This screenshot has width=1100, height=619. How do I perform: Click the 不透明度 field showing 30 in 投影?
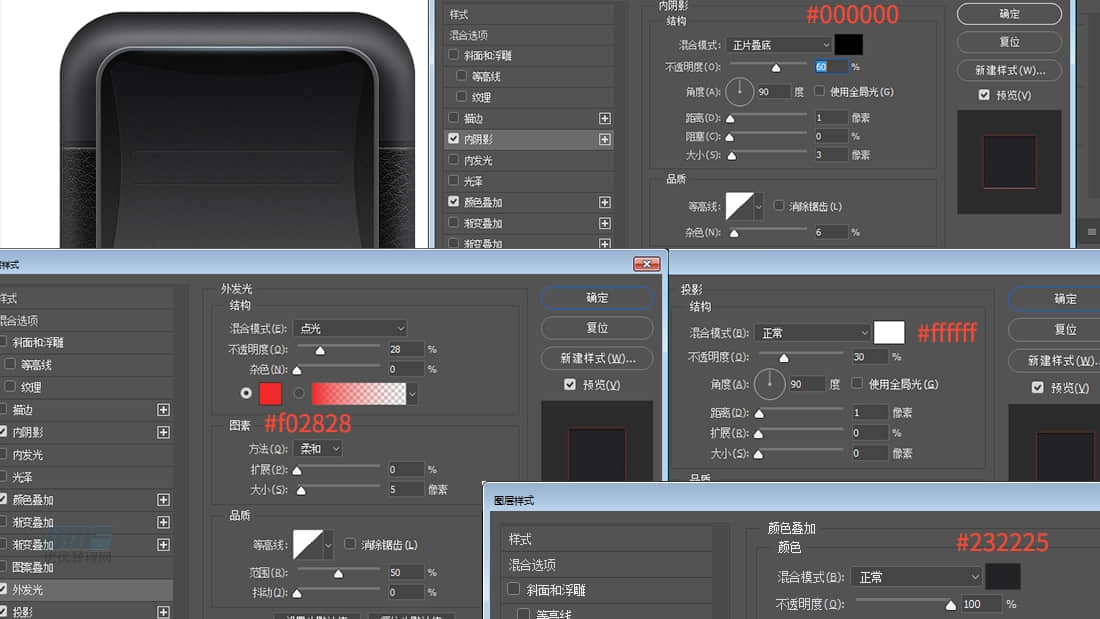point(868,357)
